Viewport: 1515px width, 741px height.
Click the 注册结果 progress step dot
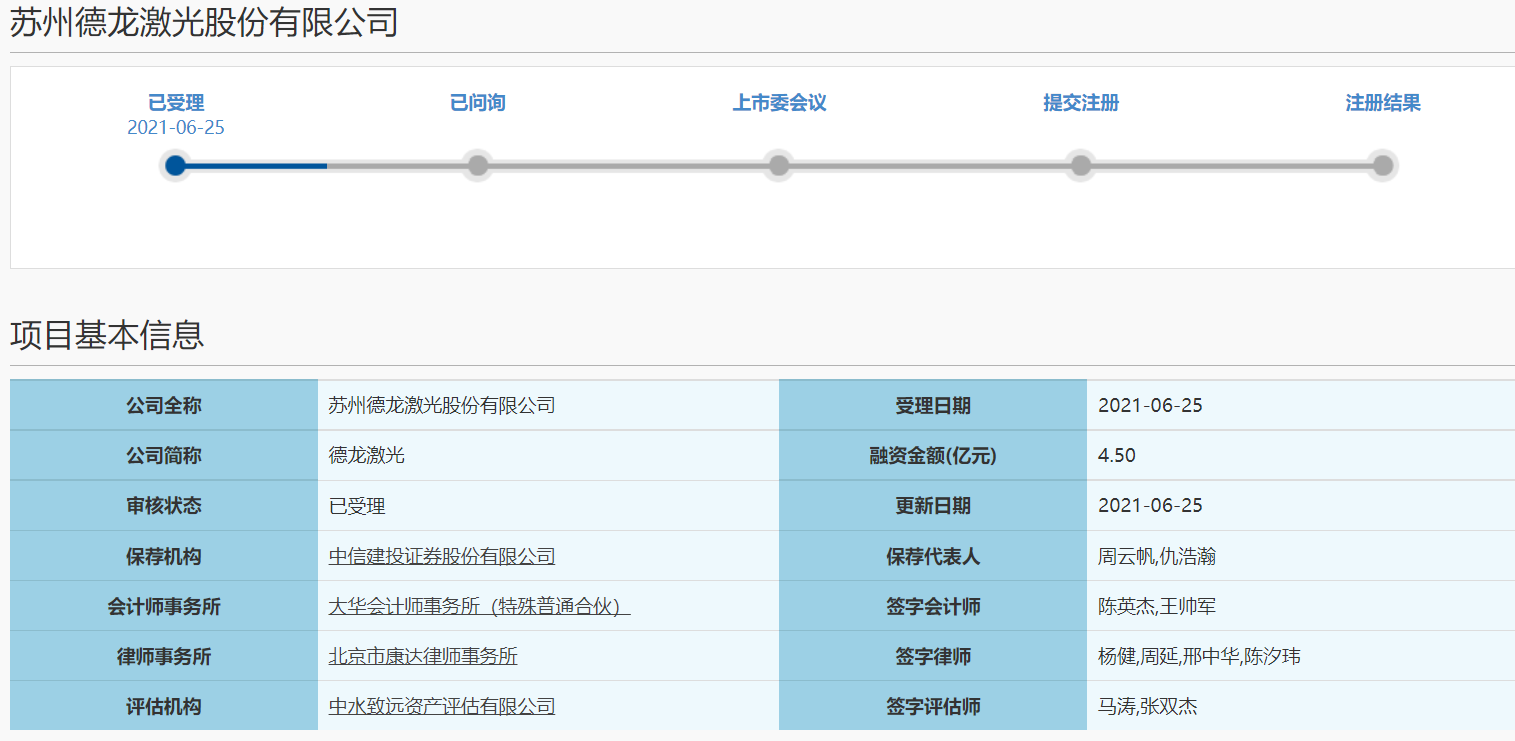click(x=1382, y=165)
